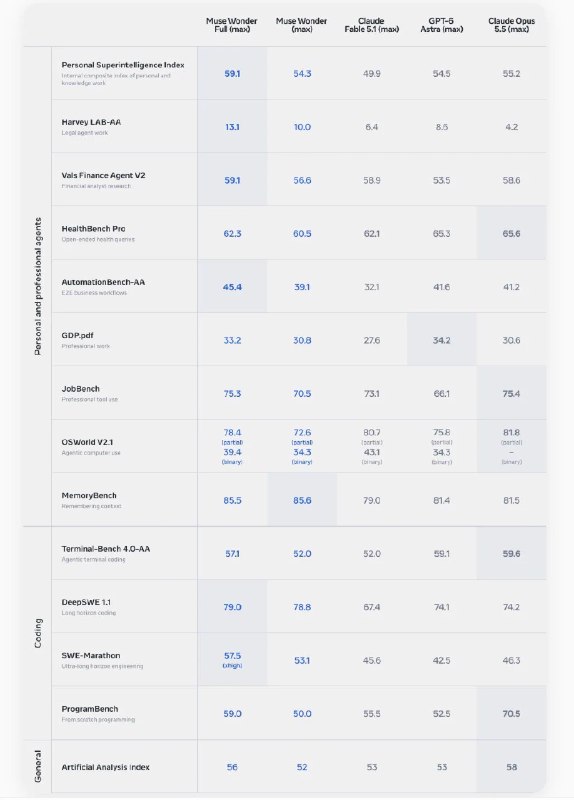Click the vertical Coding section label
574x800 pixels.
click(38, 633)
